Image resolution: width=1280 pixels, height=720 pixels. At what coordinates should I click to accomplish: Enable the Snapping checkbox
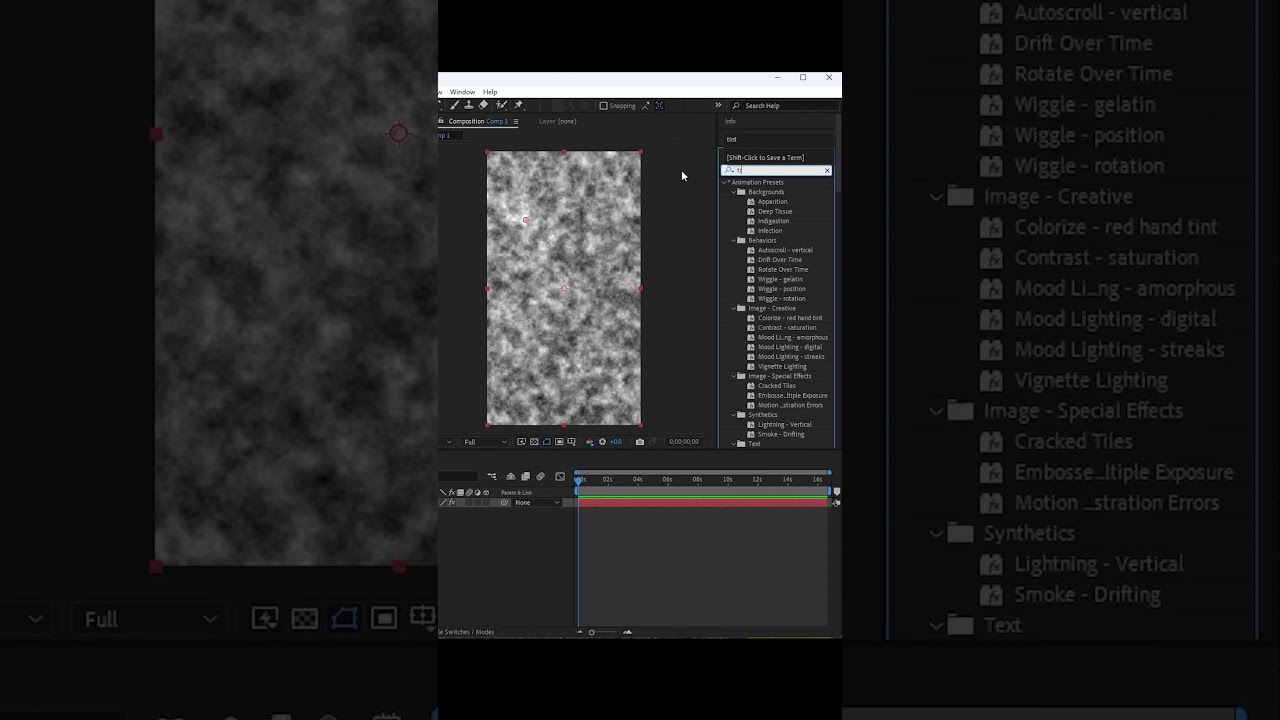click(x=603, y=106)
